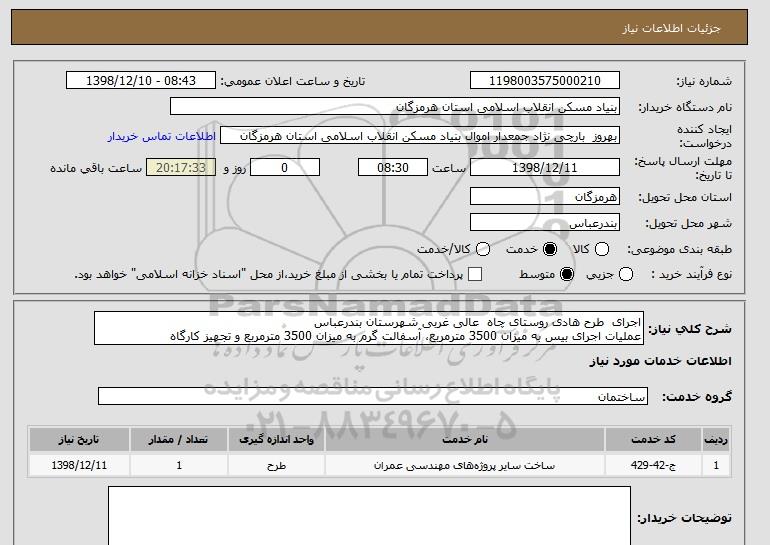Click the واحد اندازه گیری column header

276,439
